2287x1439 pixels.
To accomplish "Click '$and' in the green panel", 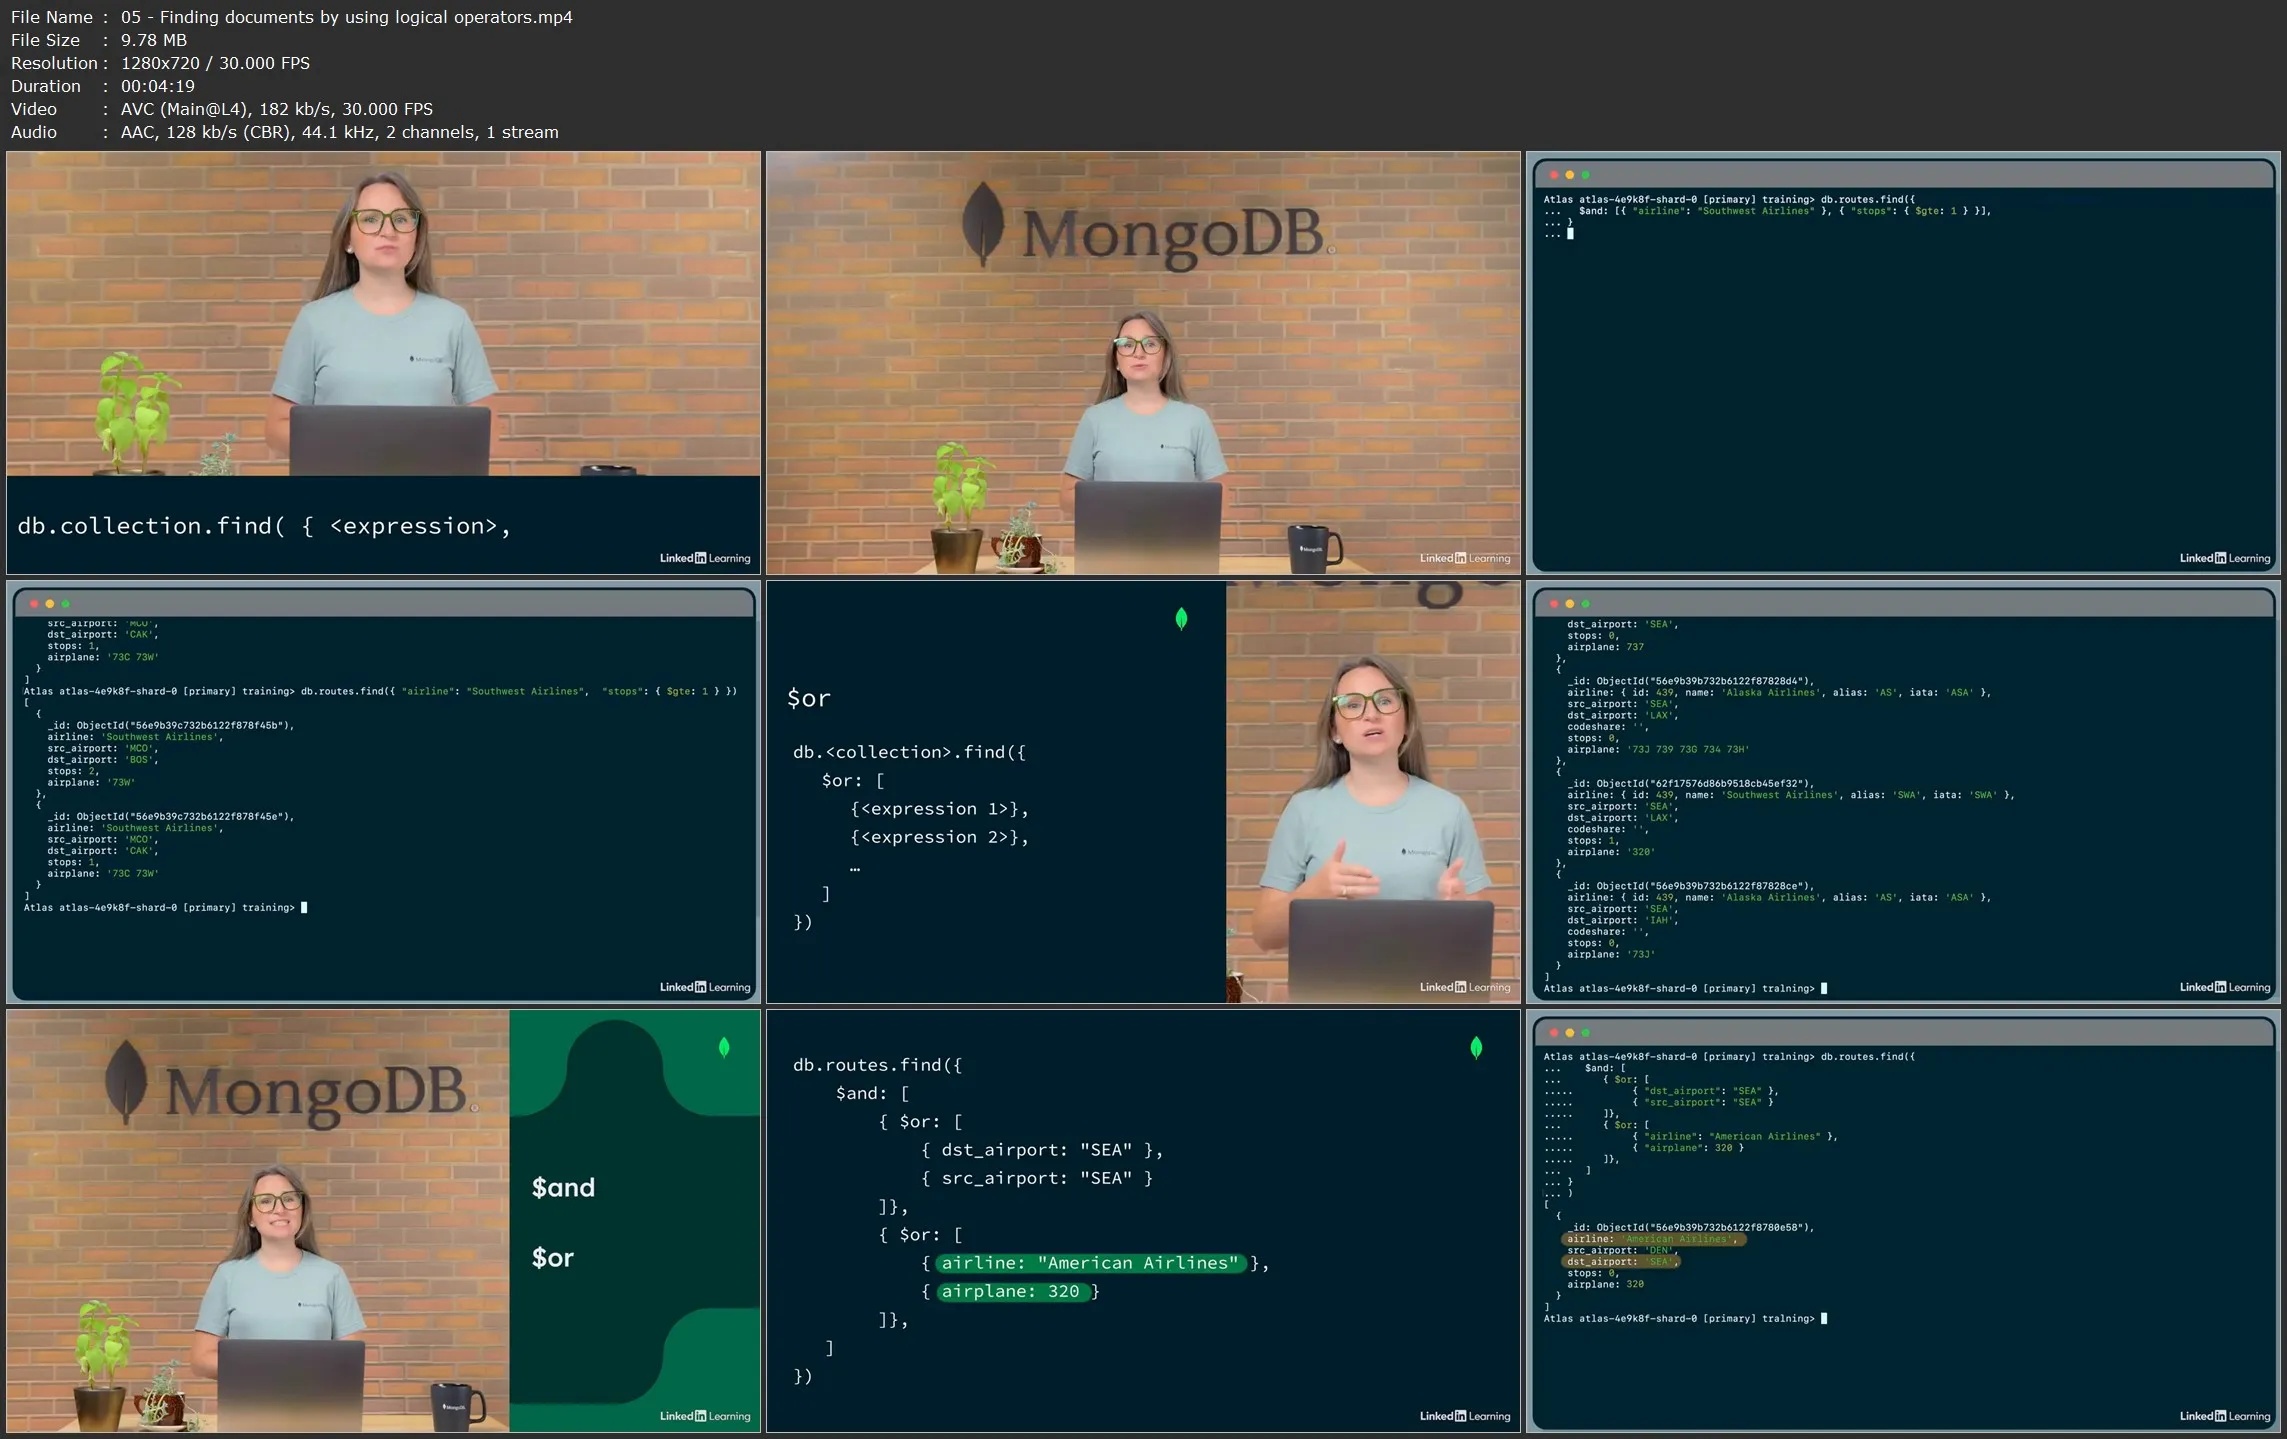I will (x=563, y=1187).
